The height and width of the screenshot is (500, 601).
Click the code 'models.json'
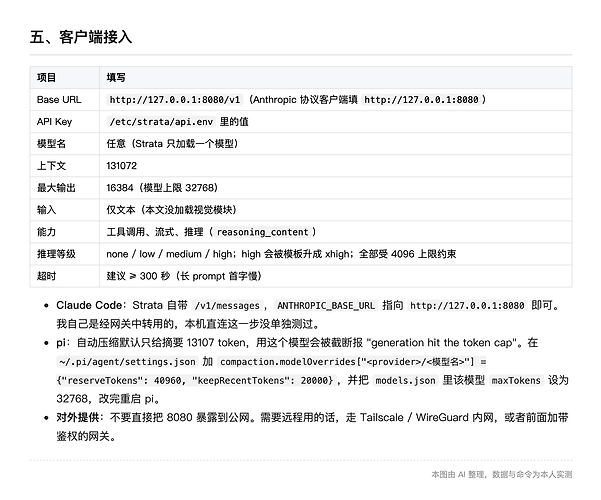(x=406, y=380)
